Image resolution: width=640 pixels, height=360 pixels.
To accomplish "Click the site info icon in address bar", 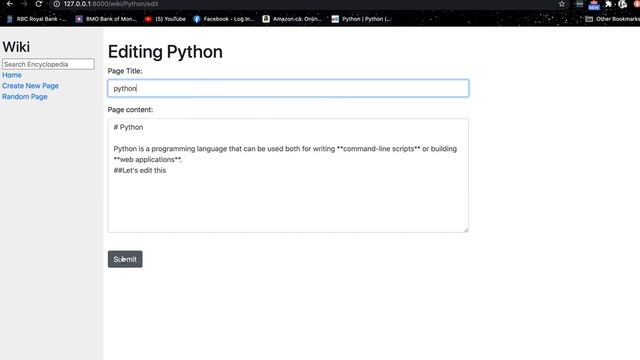I will pos(57,4).
